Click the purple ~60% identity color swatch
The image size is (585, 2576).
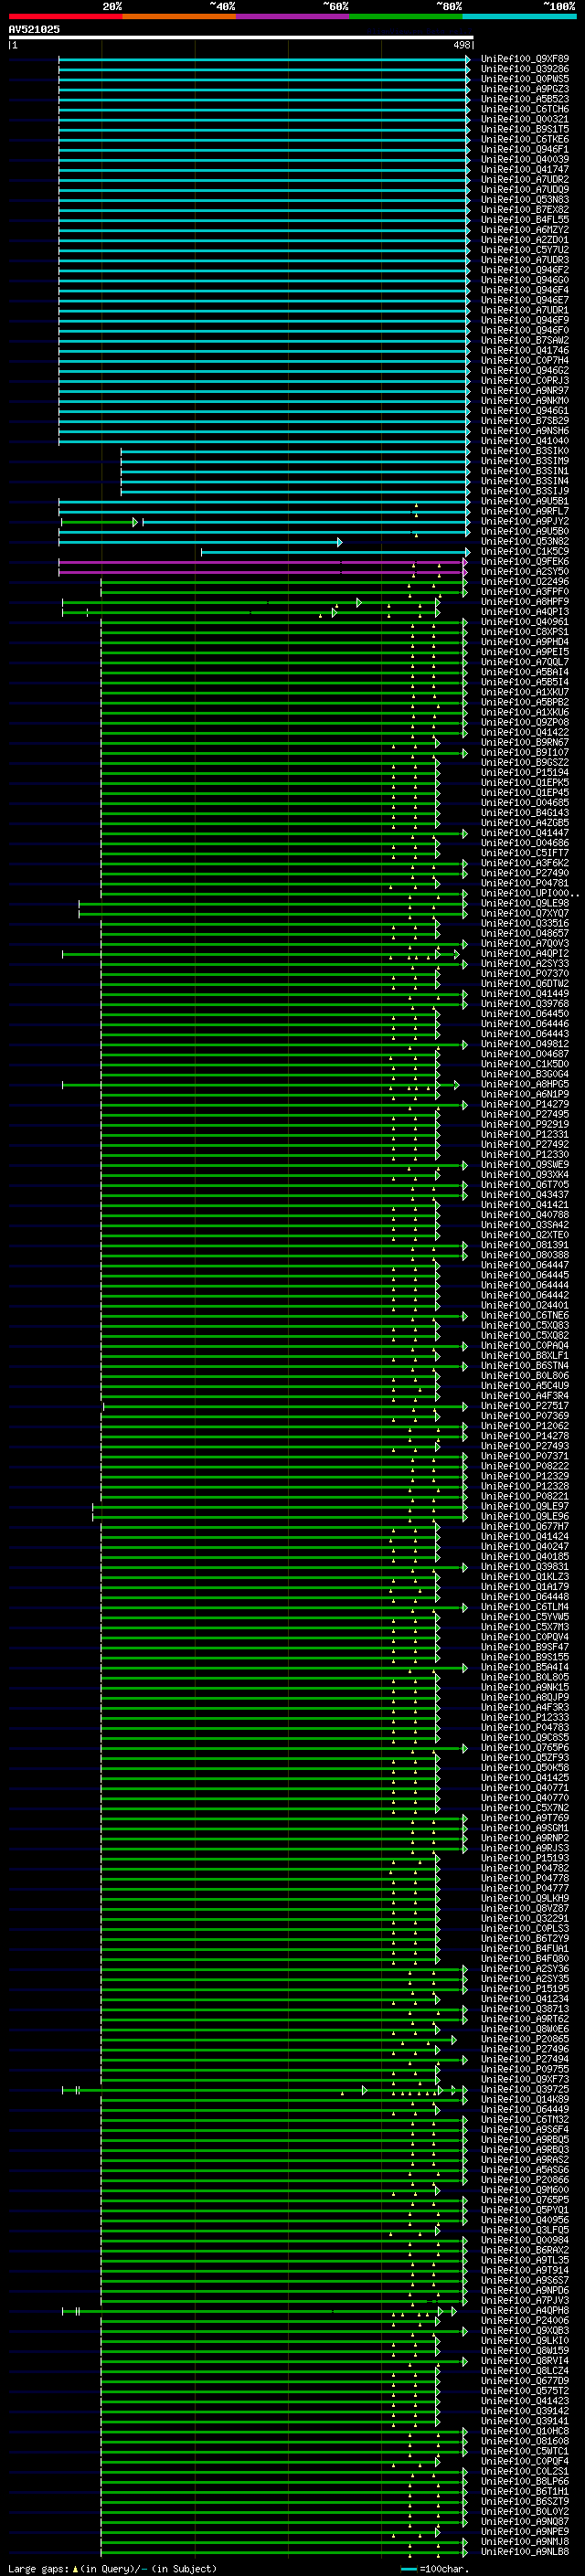(x=293, y=16)
